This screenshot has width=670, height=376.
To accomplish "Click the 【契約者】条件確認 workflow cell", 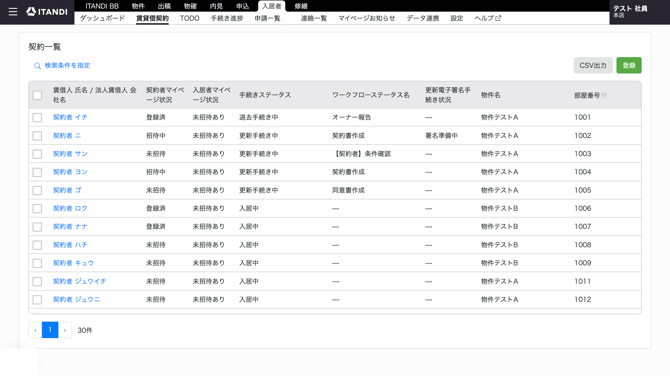I will pyautogui.click(x=361, y=153).
